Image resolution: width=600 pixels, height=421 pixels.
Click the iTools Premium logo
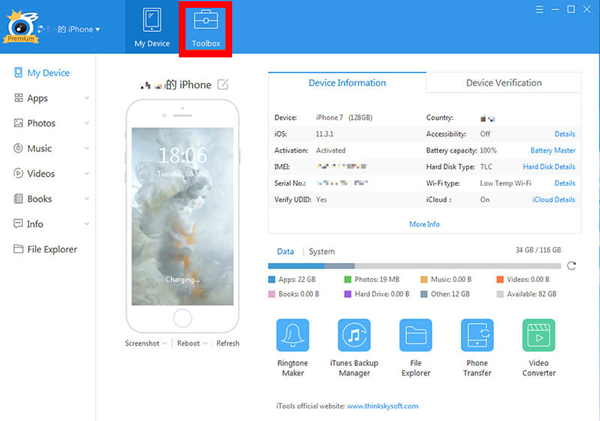click(21, 27)
